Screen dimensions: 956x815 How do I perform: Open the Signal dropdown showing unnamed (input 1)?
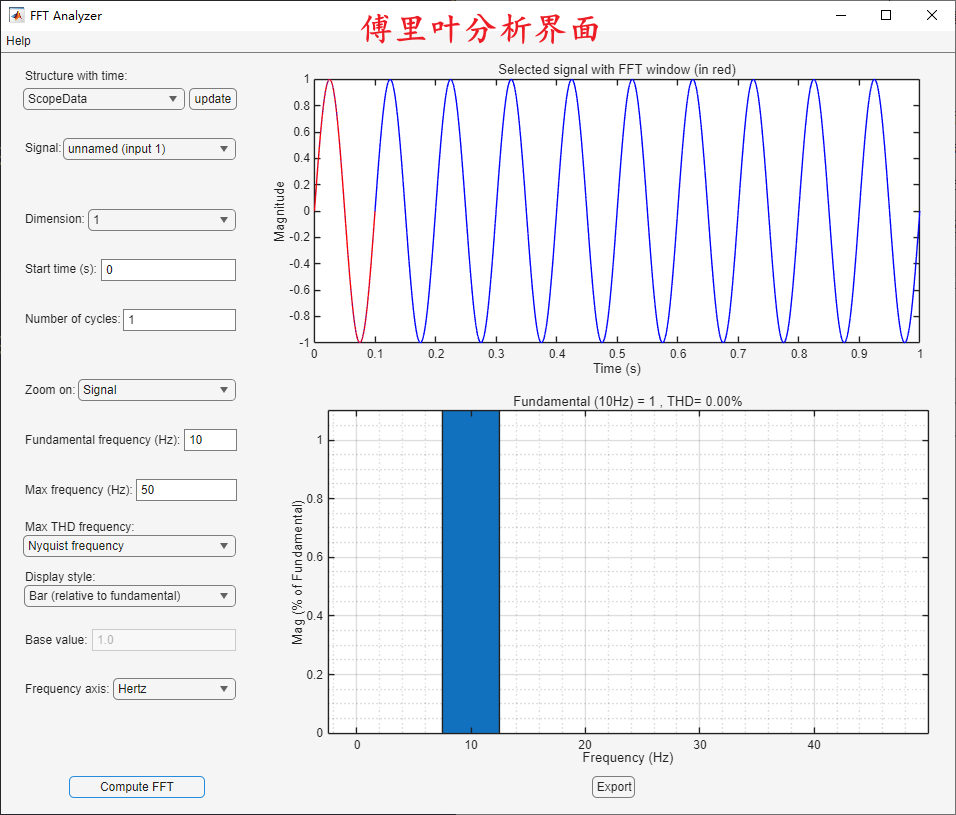click(148, 148)
